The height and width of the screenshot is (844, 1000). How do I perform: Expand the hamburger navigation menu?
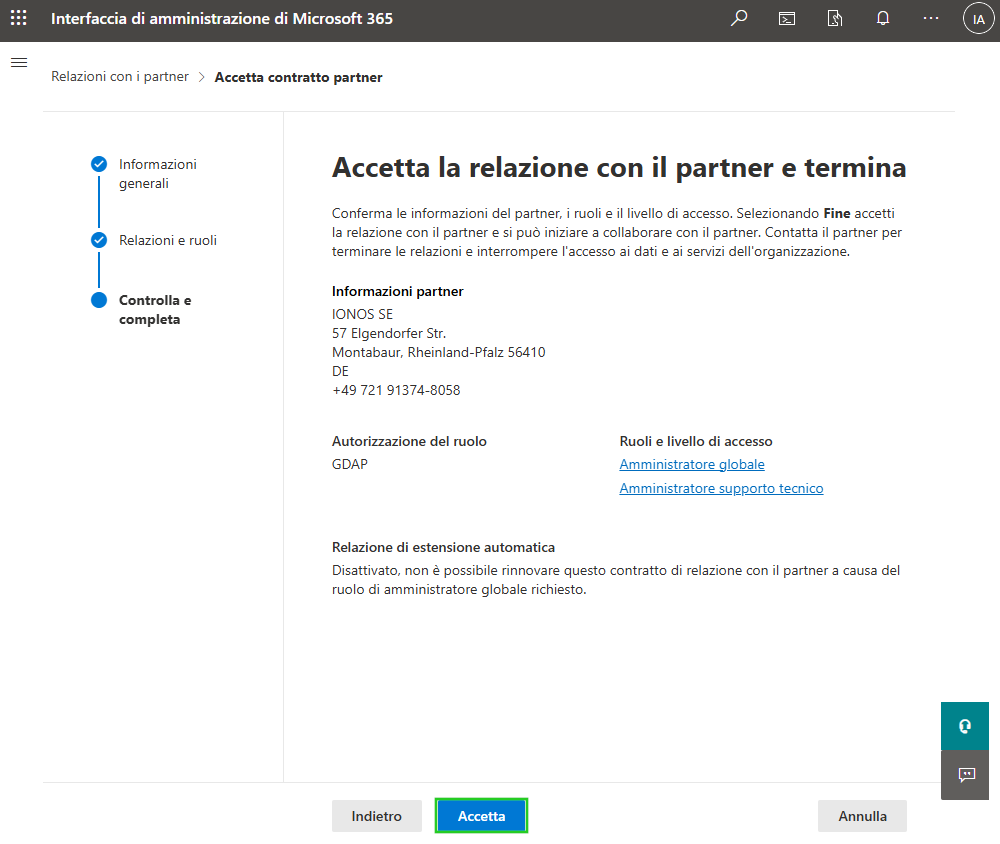pos(19,63)
